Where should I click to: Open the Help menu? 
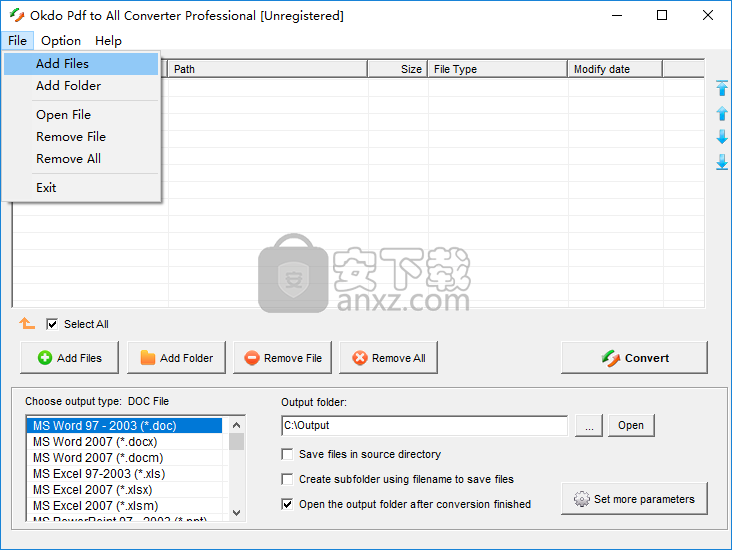(108, 41)
